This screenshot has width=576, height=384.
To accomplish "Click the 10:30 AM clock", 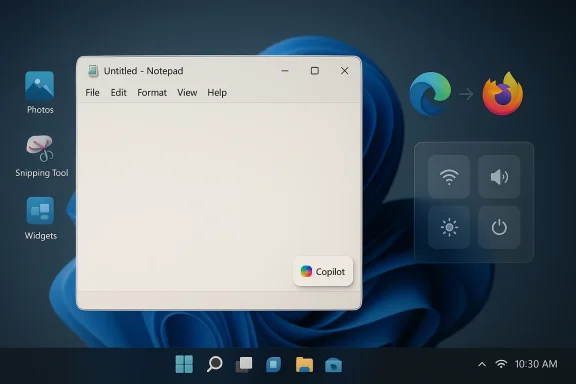I will [536, 364].
